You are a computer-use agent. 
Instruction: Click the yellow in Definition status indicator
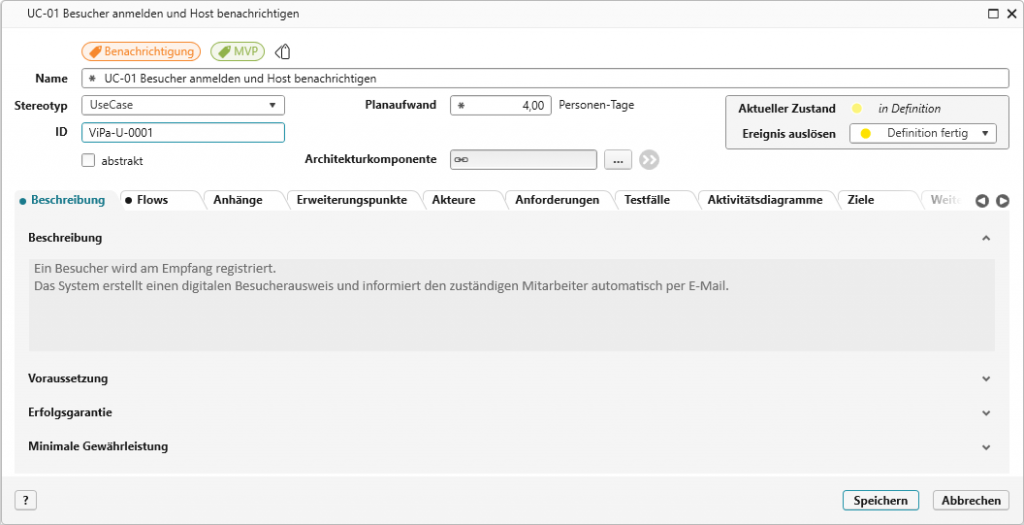[x=857, y=108]
